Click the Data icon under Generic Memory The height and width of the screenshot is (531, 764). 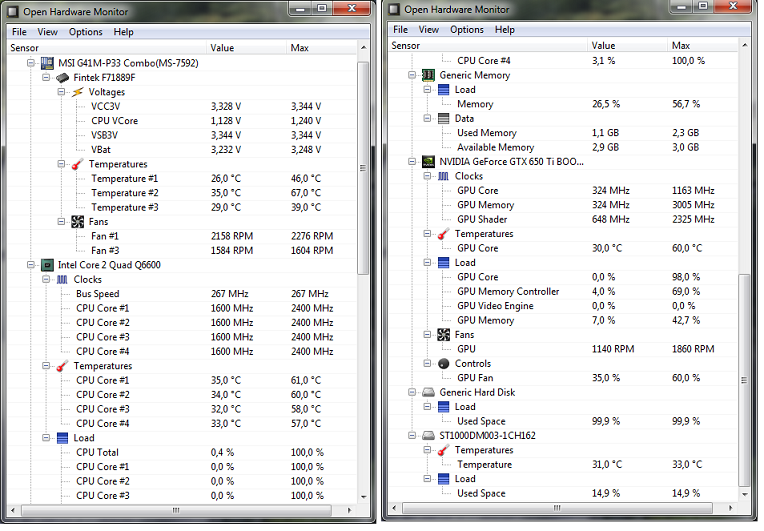[x=443, y=118]
